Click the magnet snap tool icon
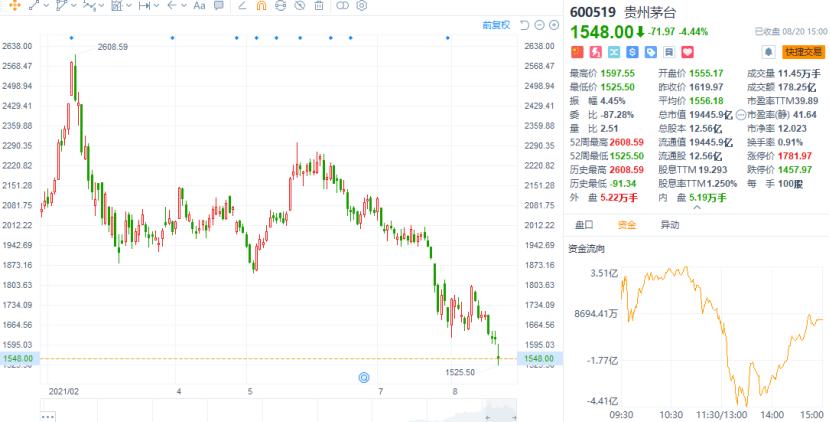The image size is (830, 422). (x=261, y=6)
